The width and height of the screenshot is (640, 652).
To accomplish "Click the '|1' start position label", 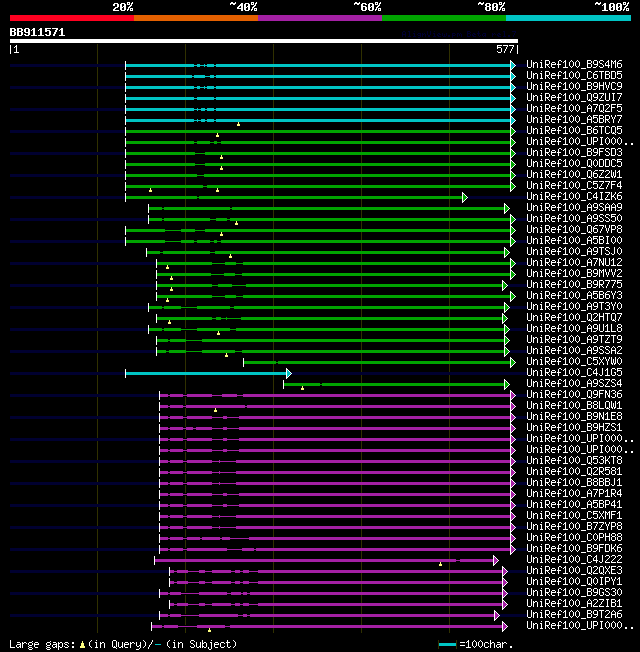I will pyautogui.click(x=14, y=49).
